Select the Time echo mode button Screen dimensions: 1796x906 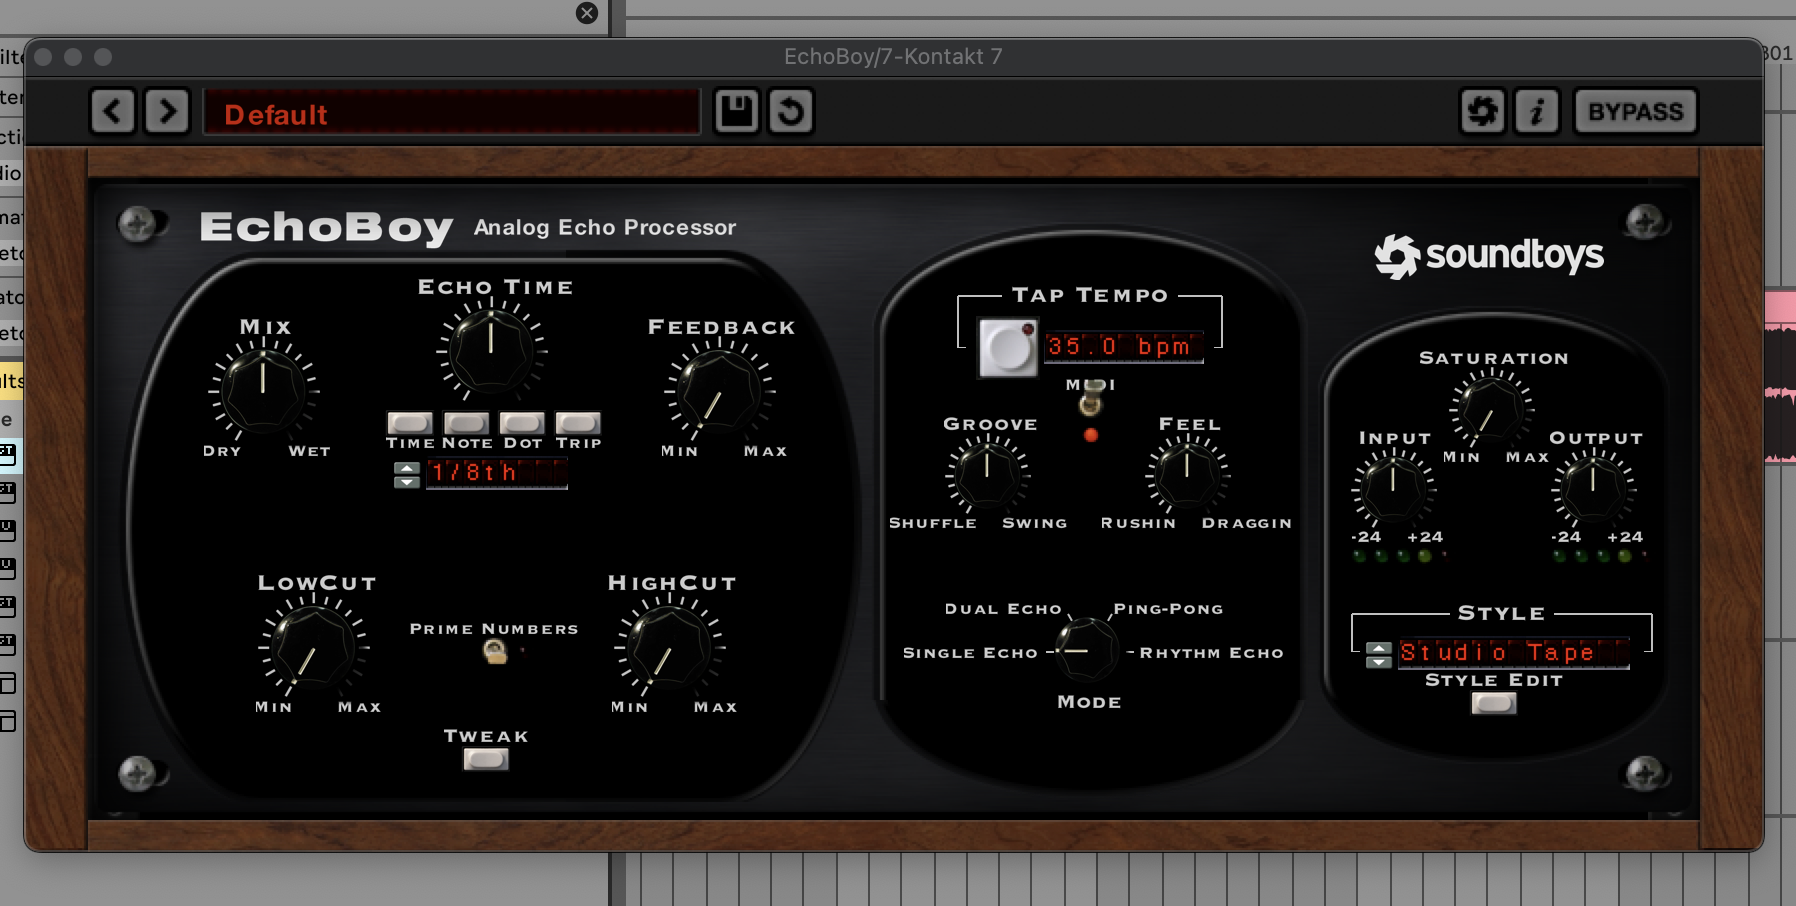(x=410, y=423)
